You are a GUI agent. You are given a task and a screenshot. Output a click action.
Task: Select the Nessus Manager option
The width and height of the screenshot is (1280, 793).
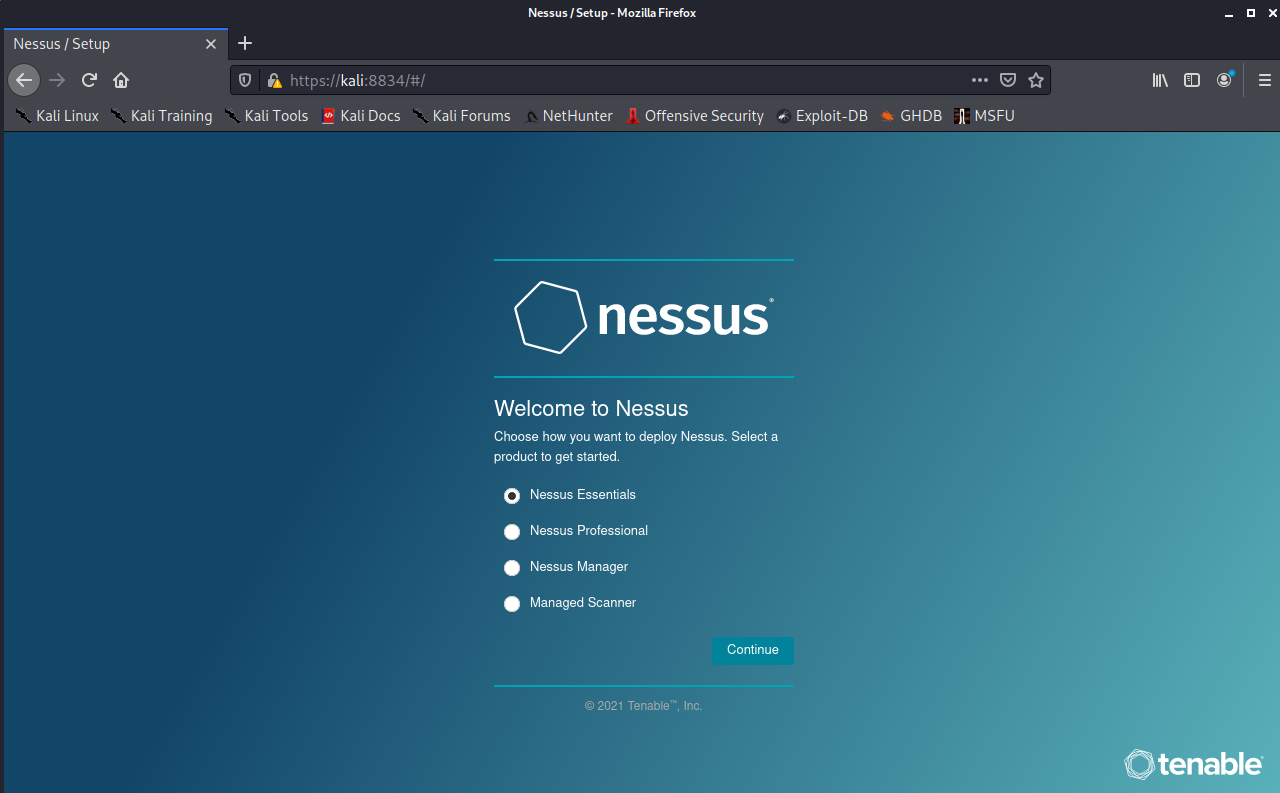pyautogui.click(x=512, y=567)
